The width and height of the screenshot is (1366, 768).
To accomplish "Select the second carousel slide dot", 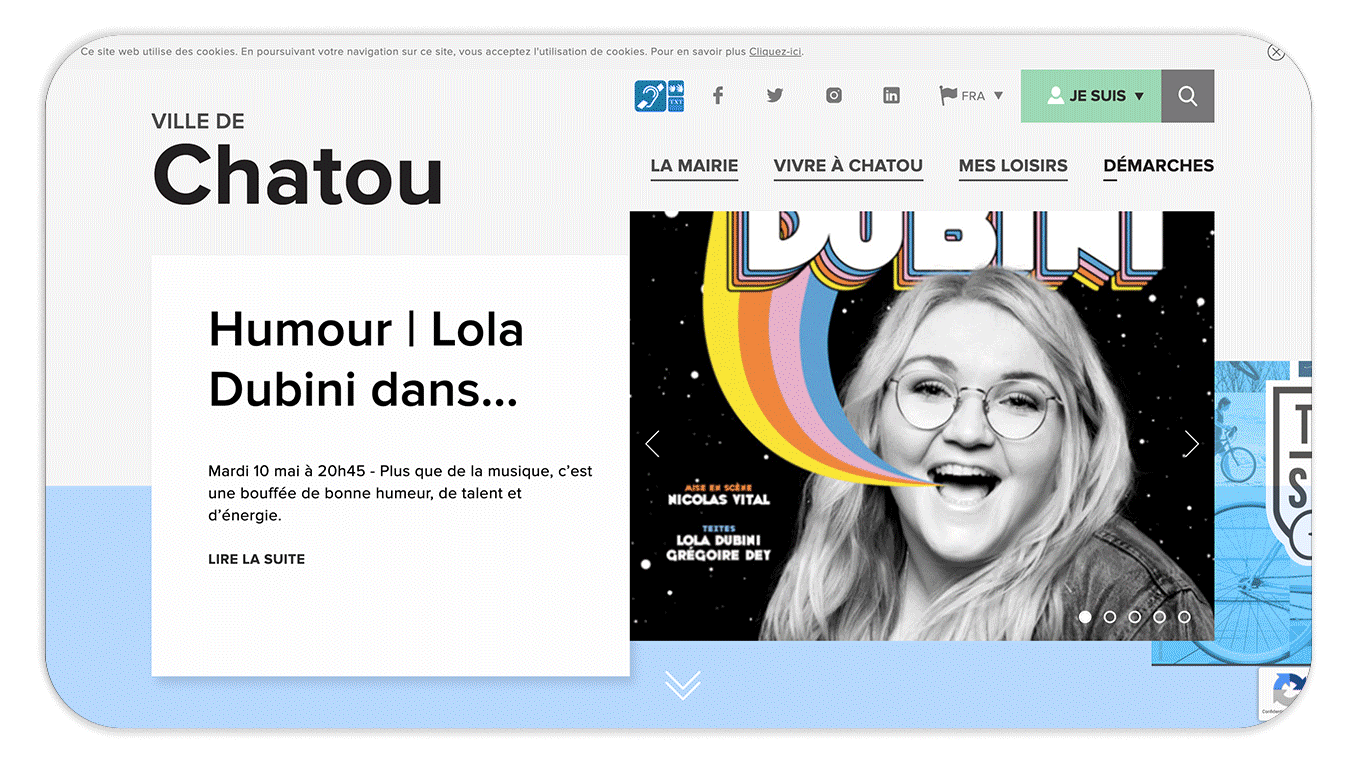I will [x=1110, y=617].
